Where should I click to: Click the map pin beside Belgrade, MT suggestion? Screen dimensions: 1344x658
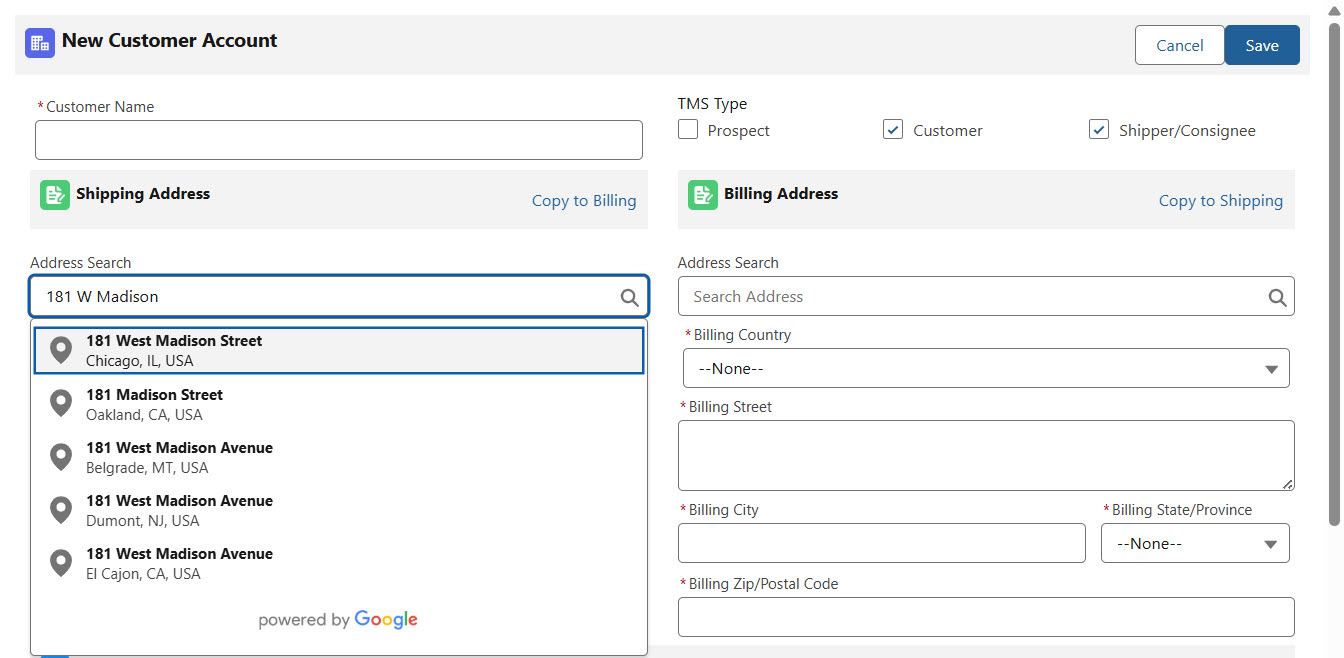(61, 457)
